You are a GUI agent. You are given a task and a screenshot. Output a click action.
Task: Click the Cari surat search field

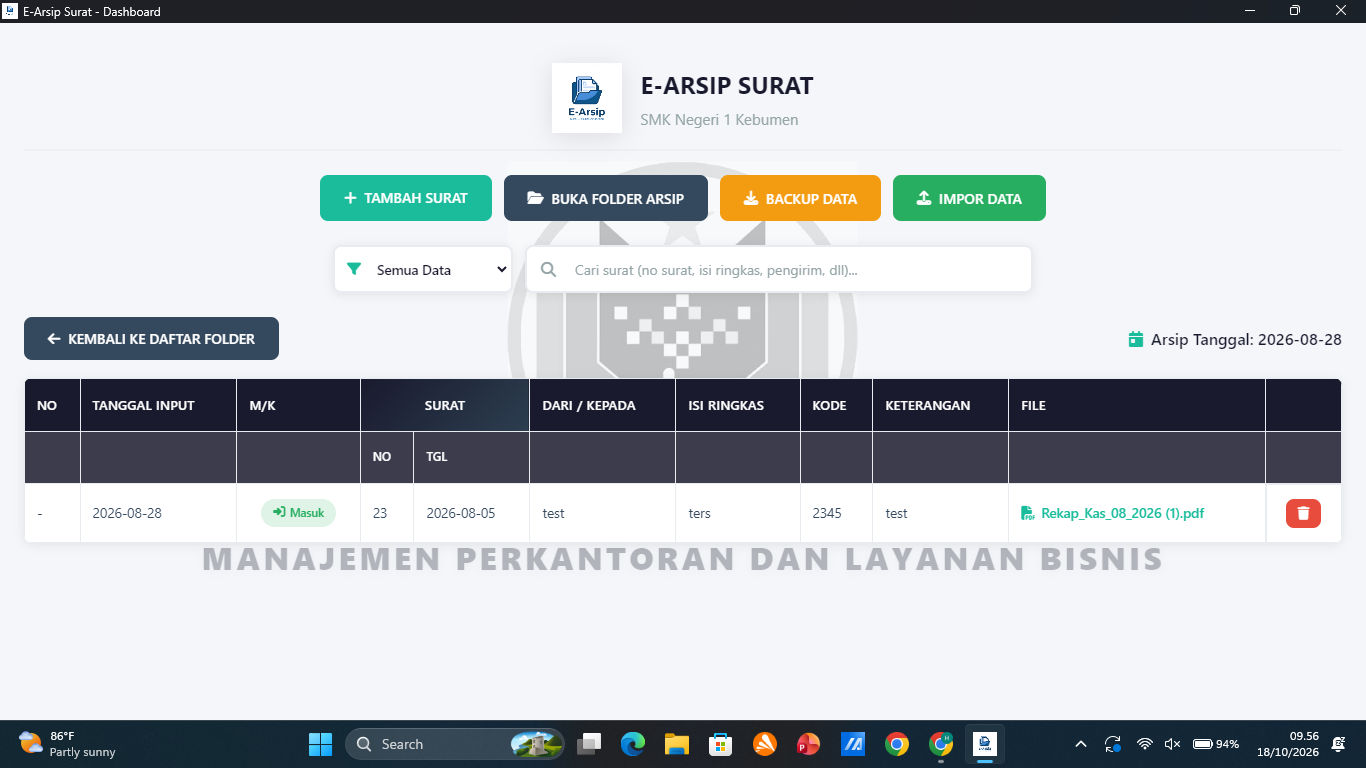coord(779,269)
